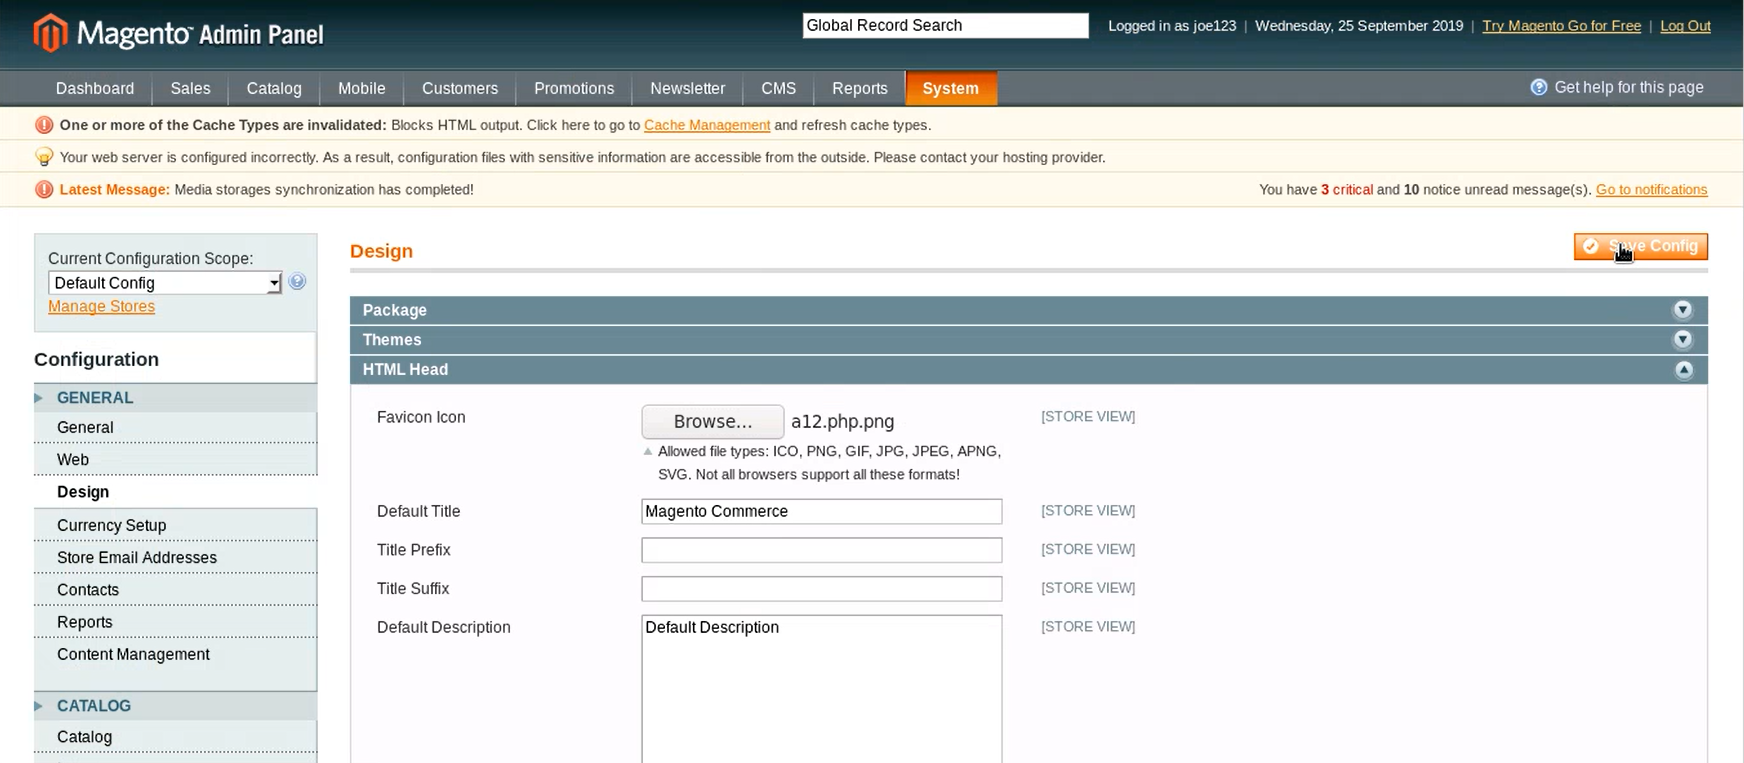This screenshot has height=763, width=1744.
Task: Click the a12.php.png file name
Action: coord(842,422)
